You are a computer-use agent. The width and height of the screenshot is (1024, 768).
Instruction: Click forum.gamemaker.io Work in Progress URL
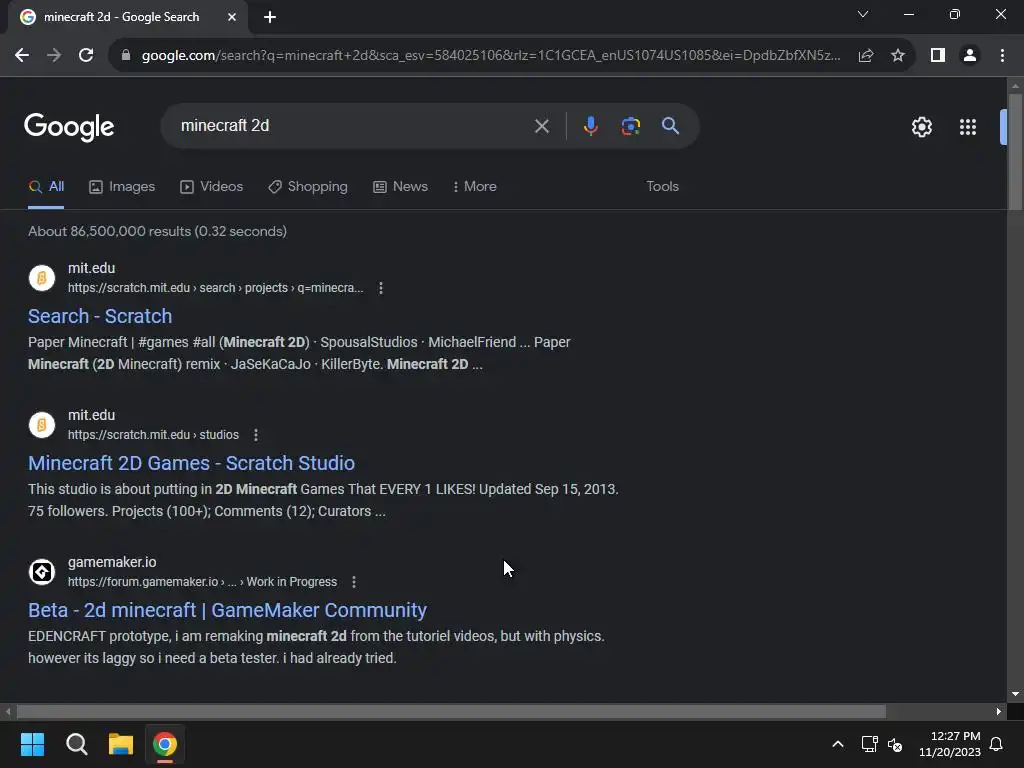(202, 582)
